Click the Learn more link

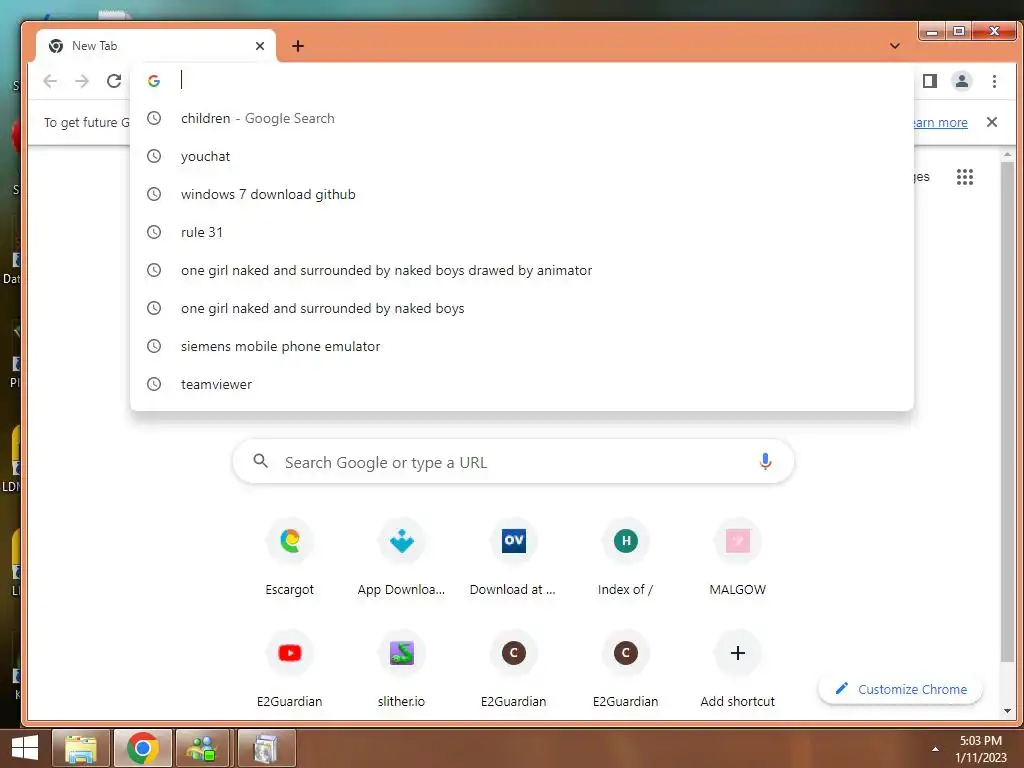point(940,122)
